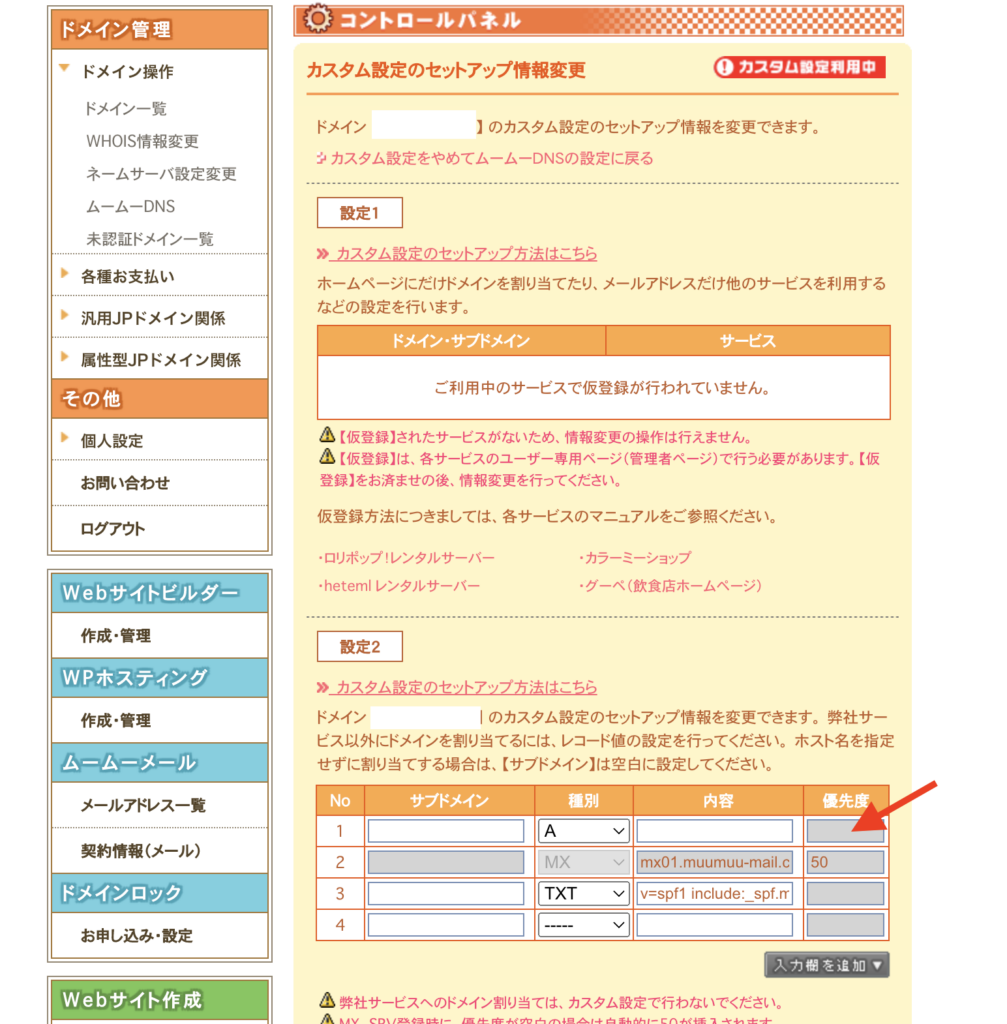
Task: Click subdomain field in row 4
Action: 446,925
